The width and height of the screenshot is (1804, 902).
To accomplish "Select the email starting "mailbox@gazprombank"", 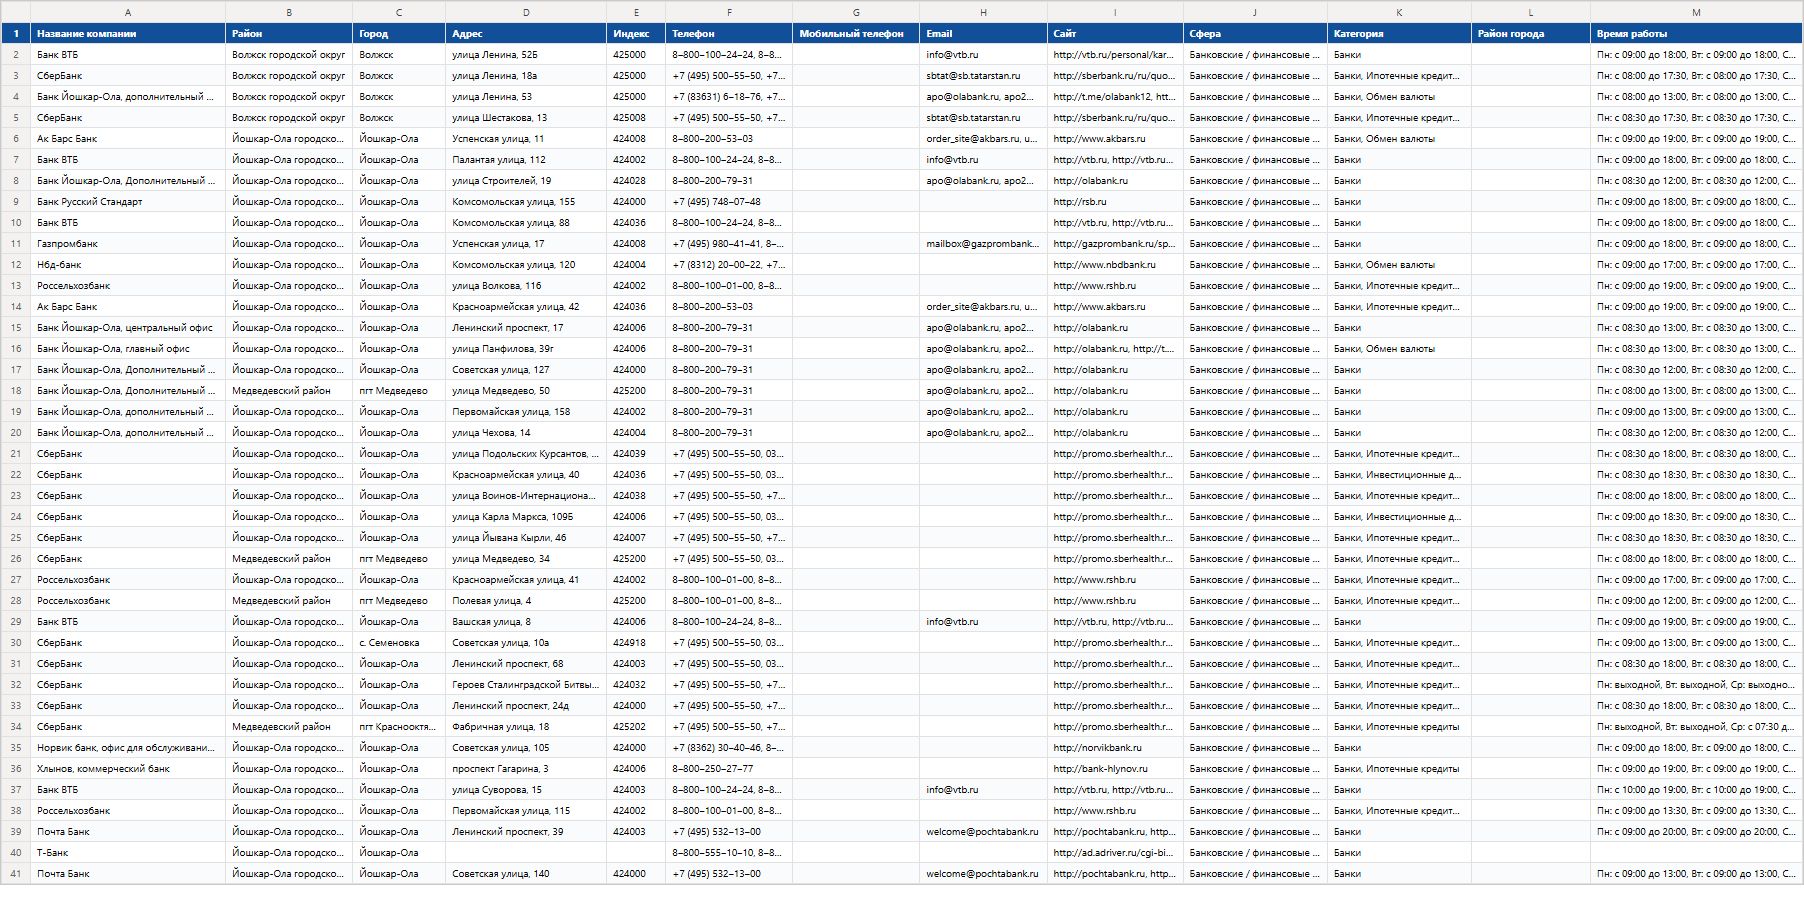I will [x=983, y=244].
